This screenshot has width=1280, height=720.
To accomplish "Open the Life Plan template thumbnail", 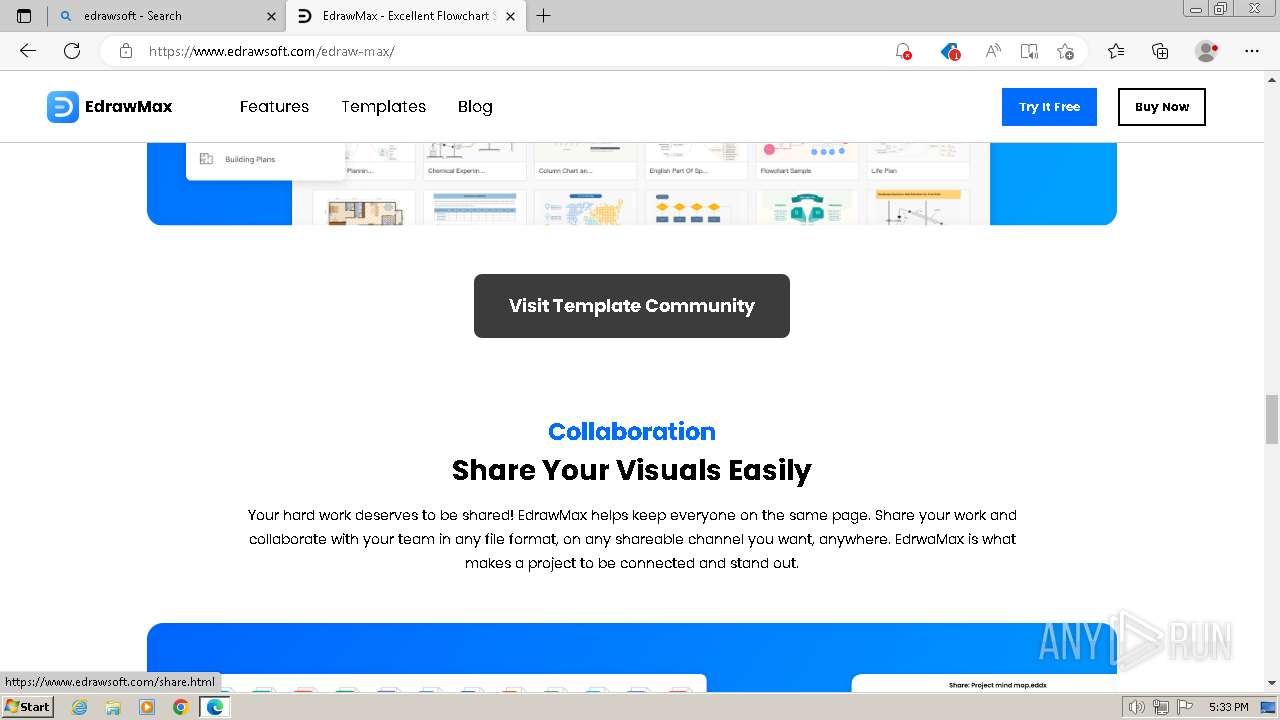I will [918, 160].
